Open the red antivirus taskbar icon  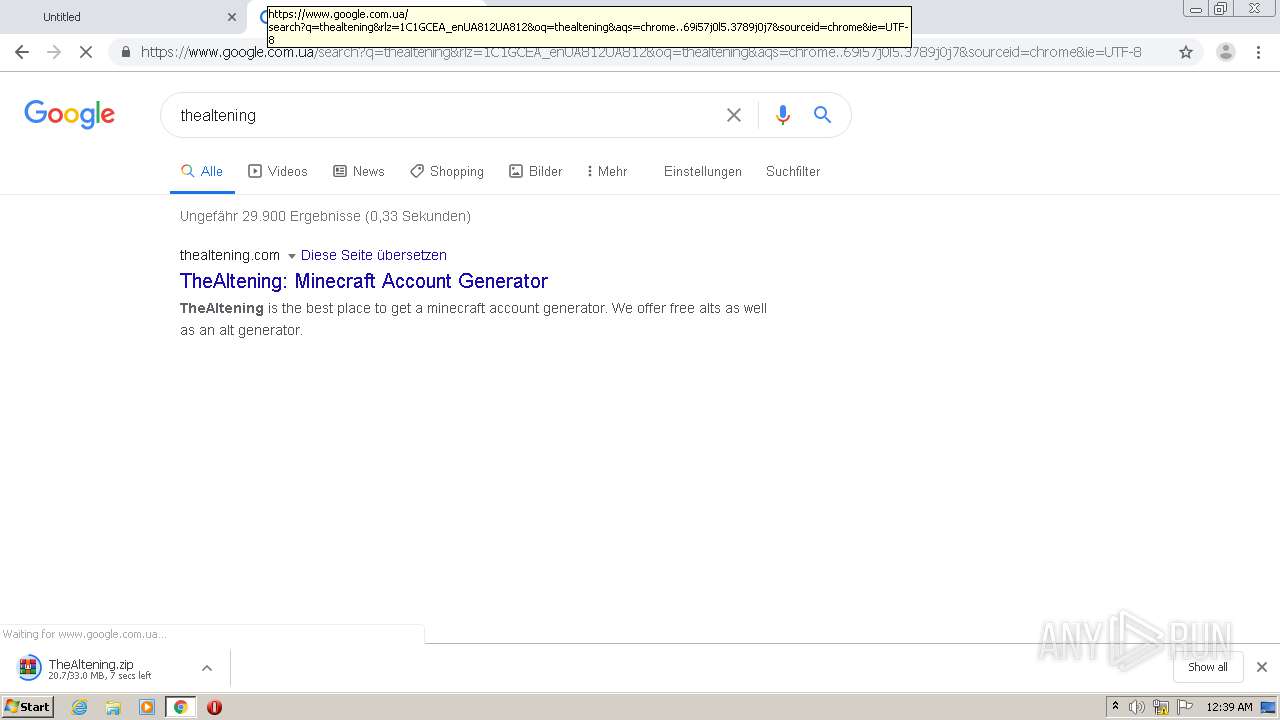coord(214,707)
